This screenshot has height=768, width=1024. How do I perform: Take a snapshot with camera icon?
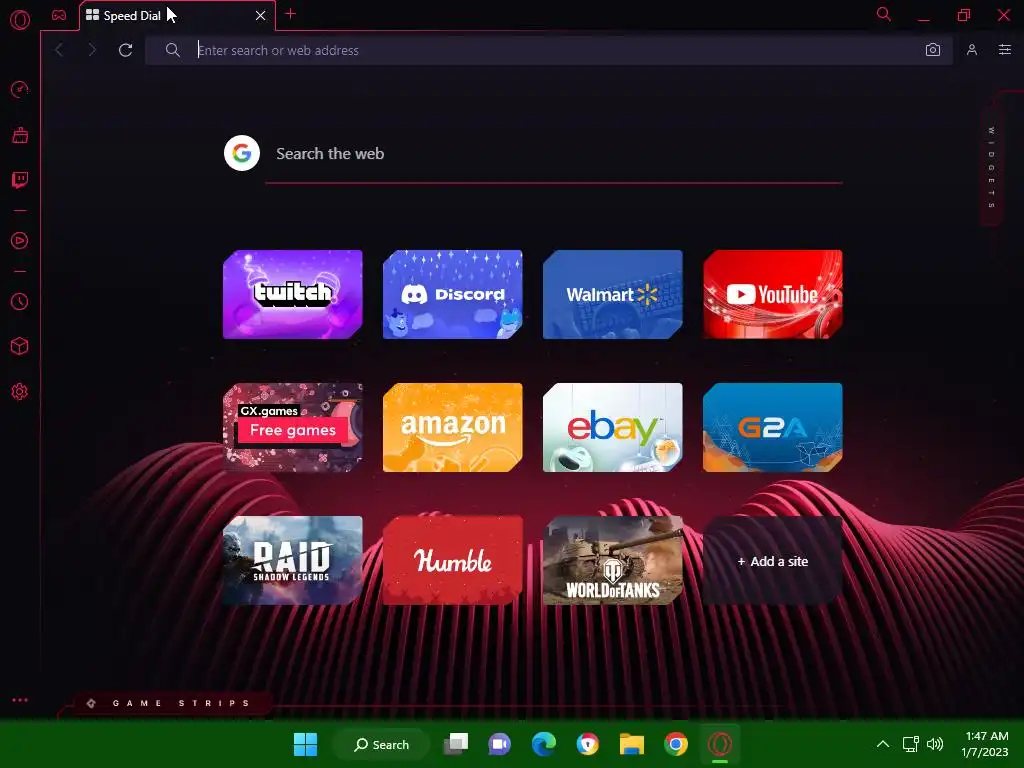tap(933, 50)
